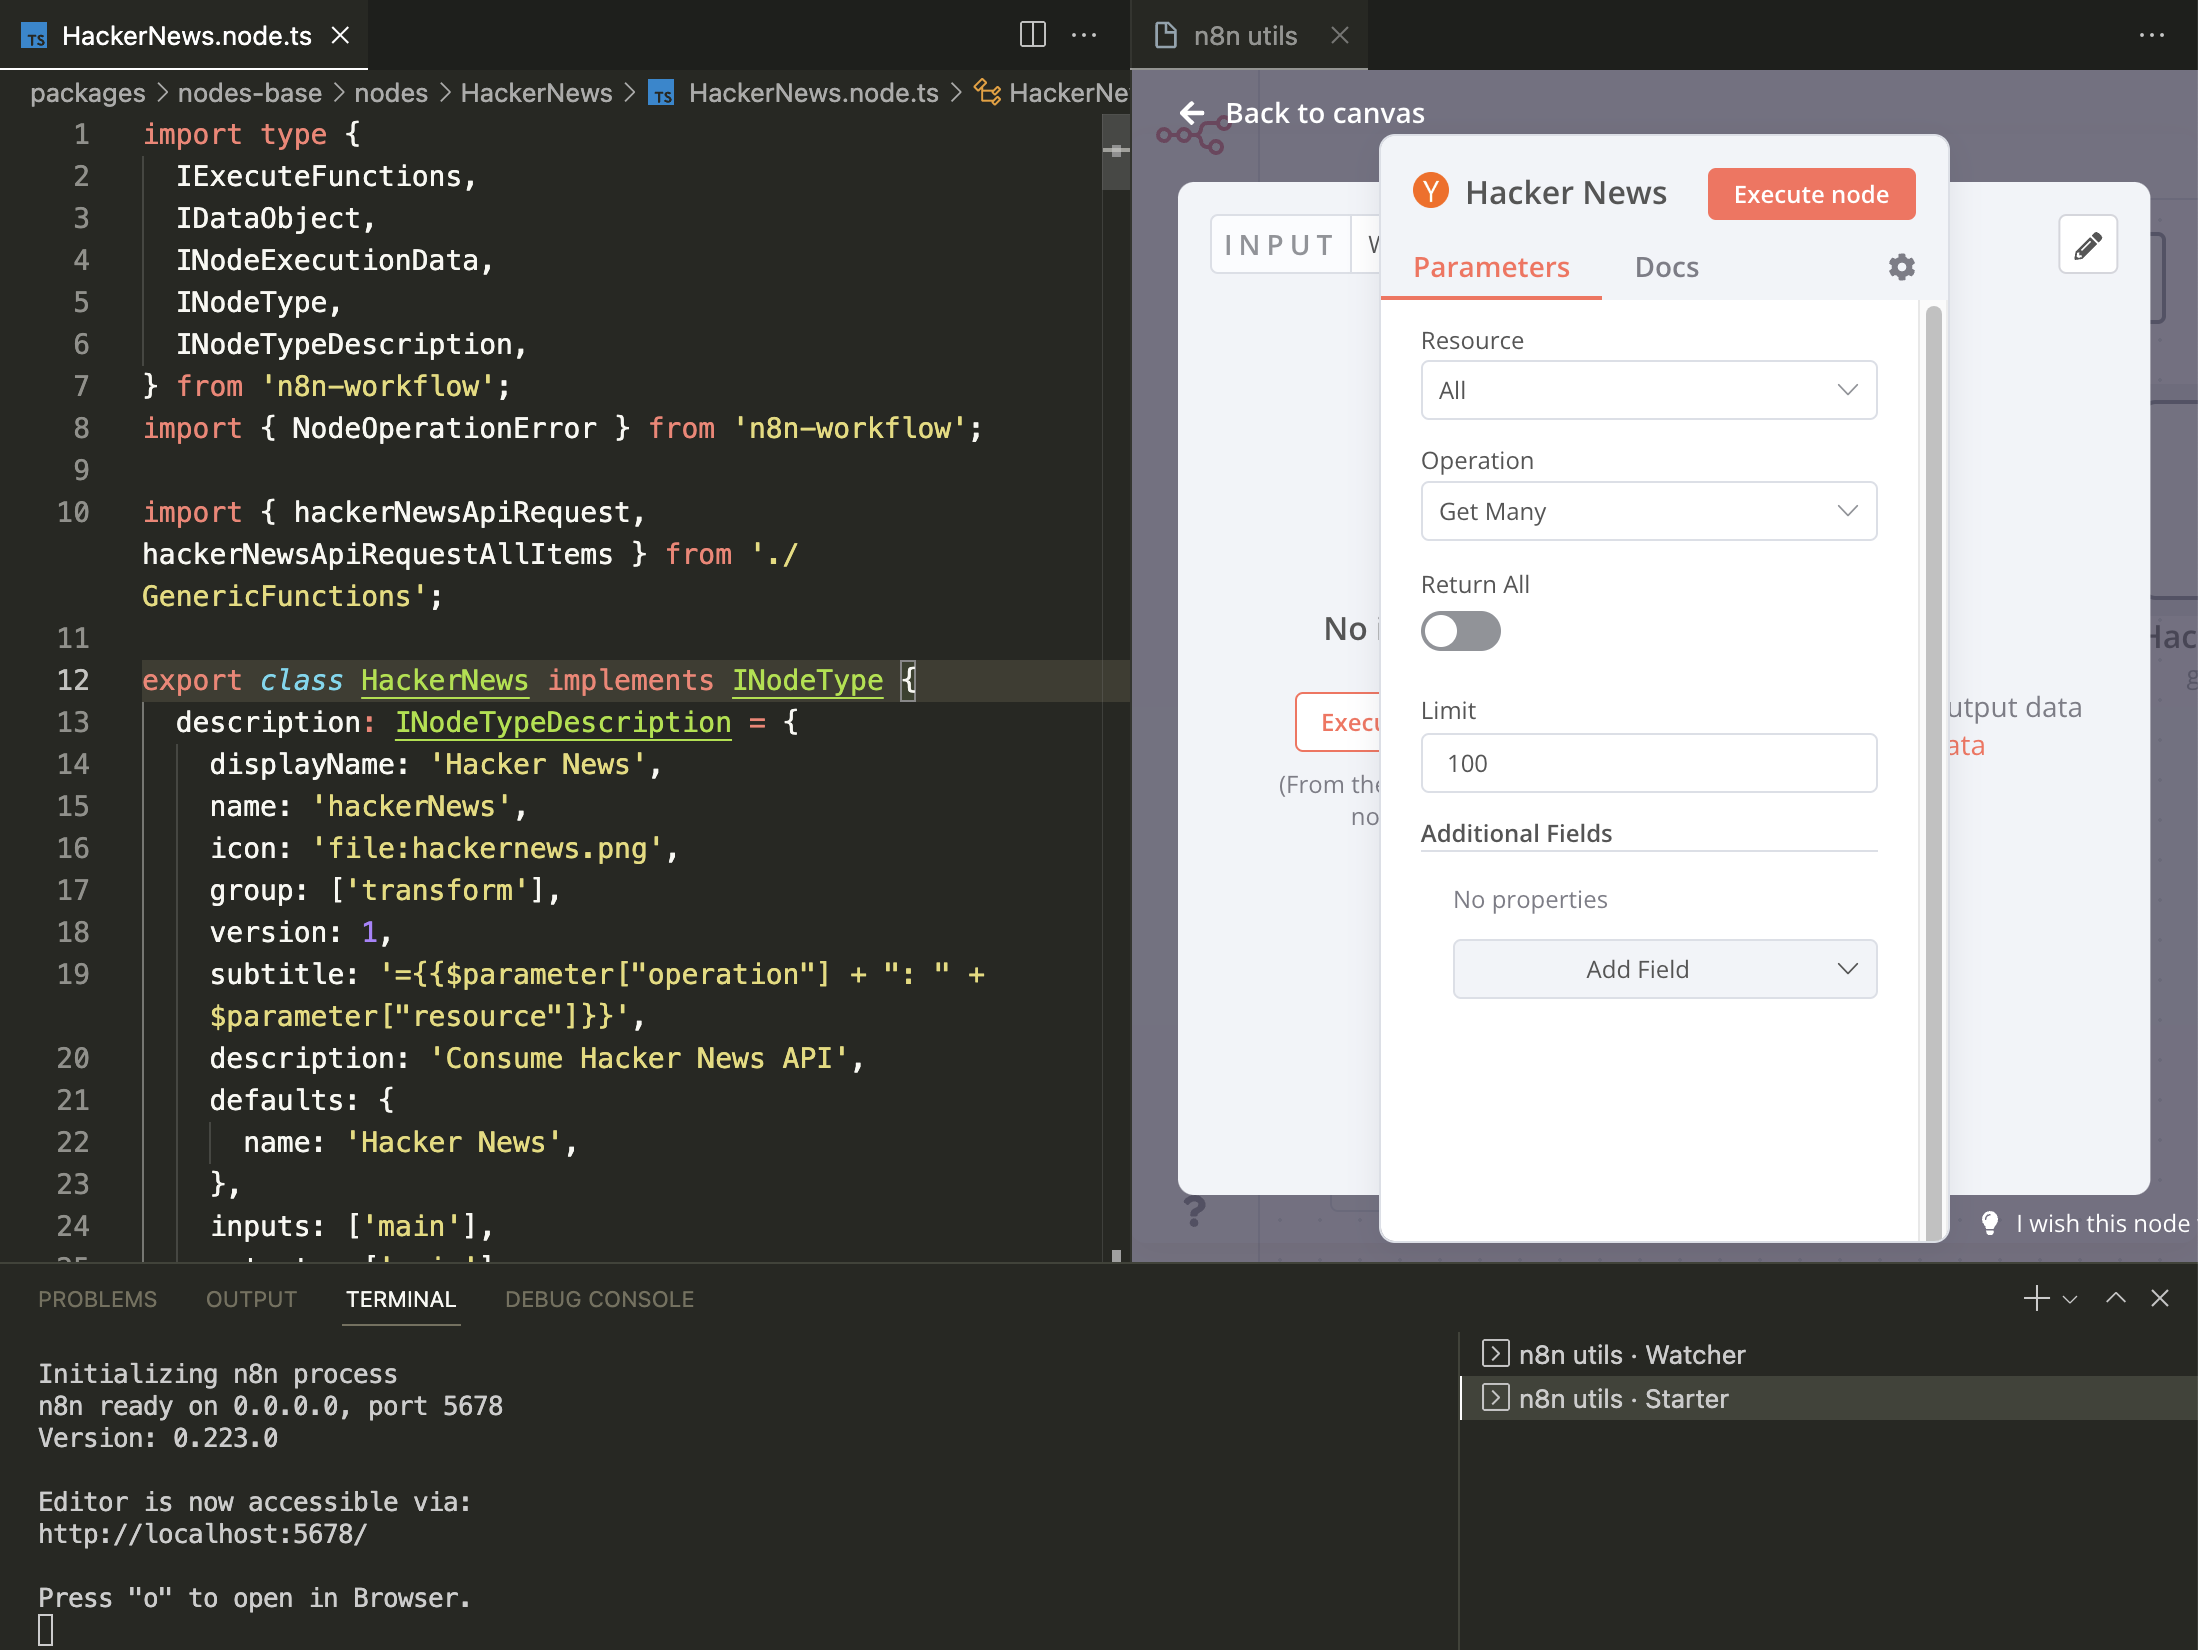
Task: Open the launch profile chevron beside new terminal
Action: tap(2070, 1299)
